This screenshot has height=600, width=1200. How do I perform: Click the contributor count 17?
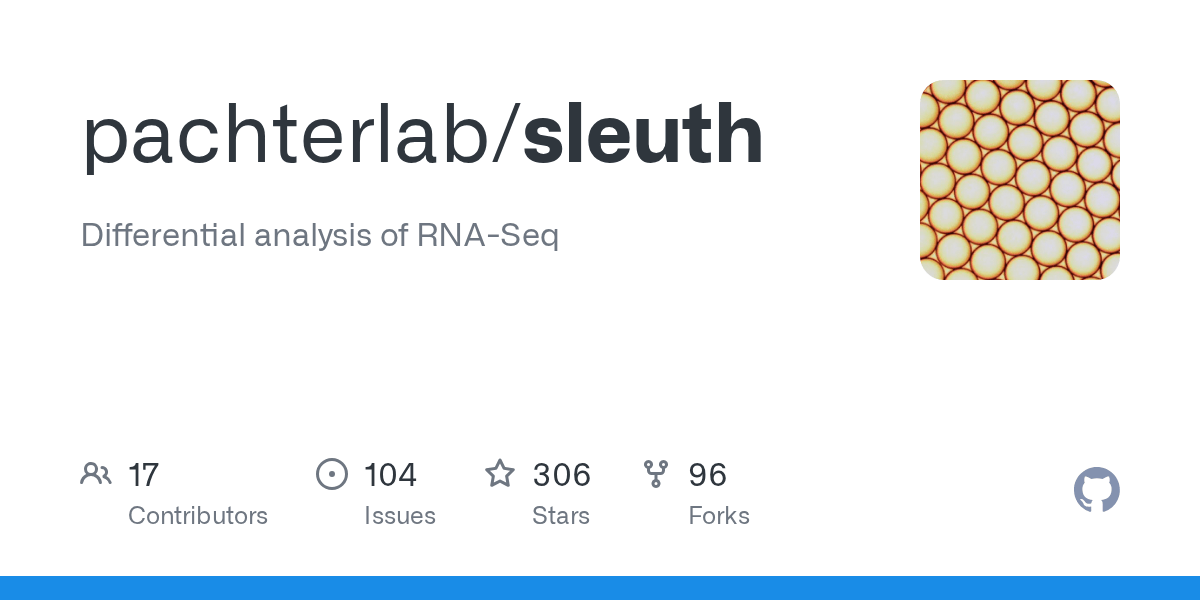tap(143, 474)
